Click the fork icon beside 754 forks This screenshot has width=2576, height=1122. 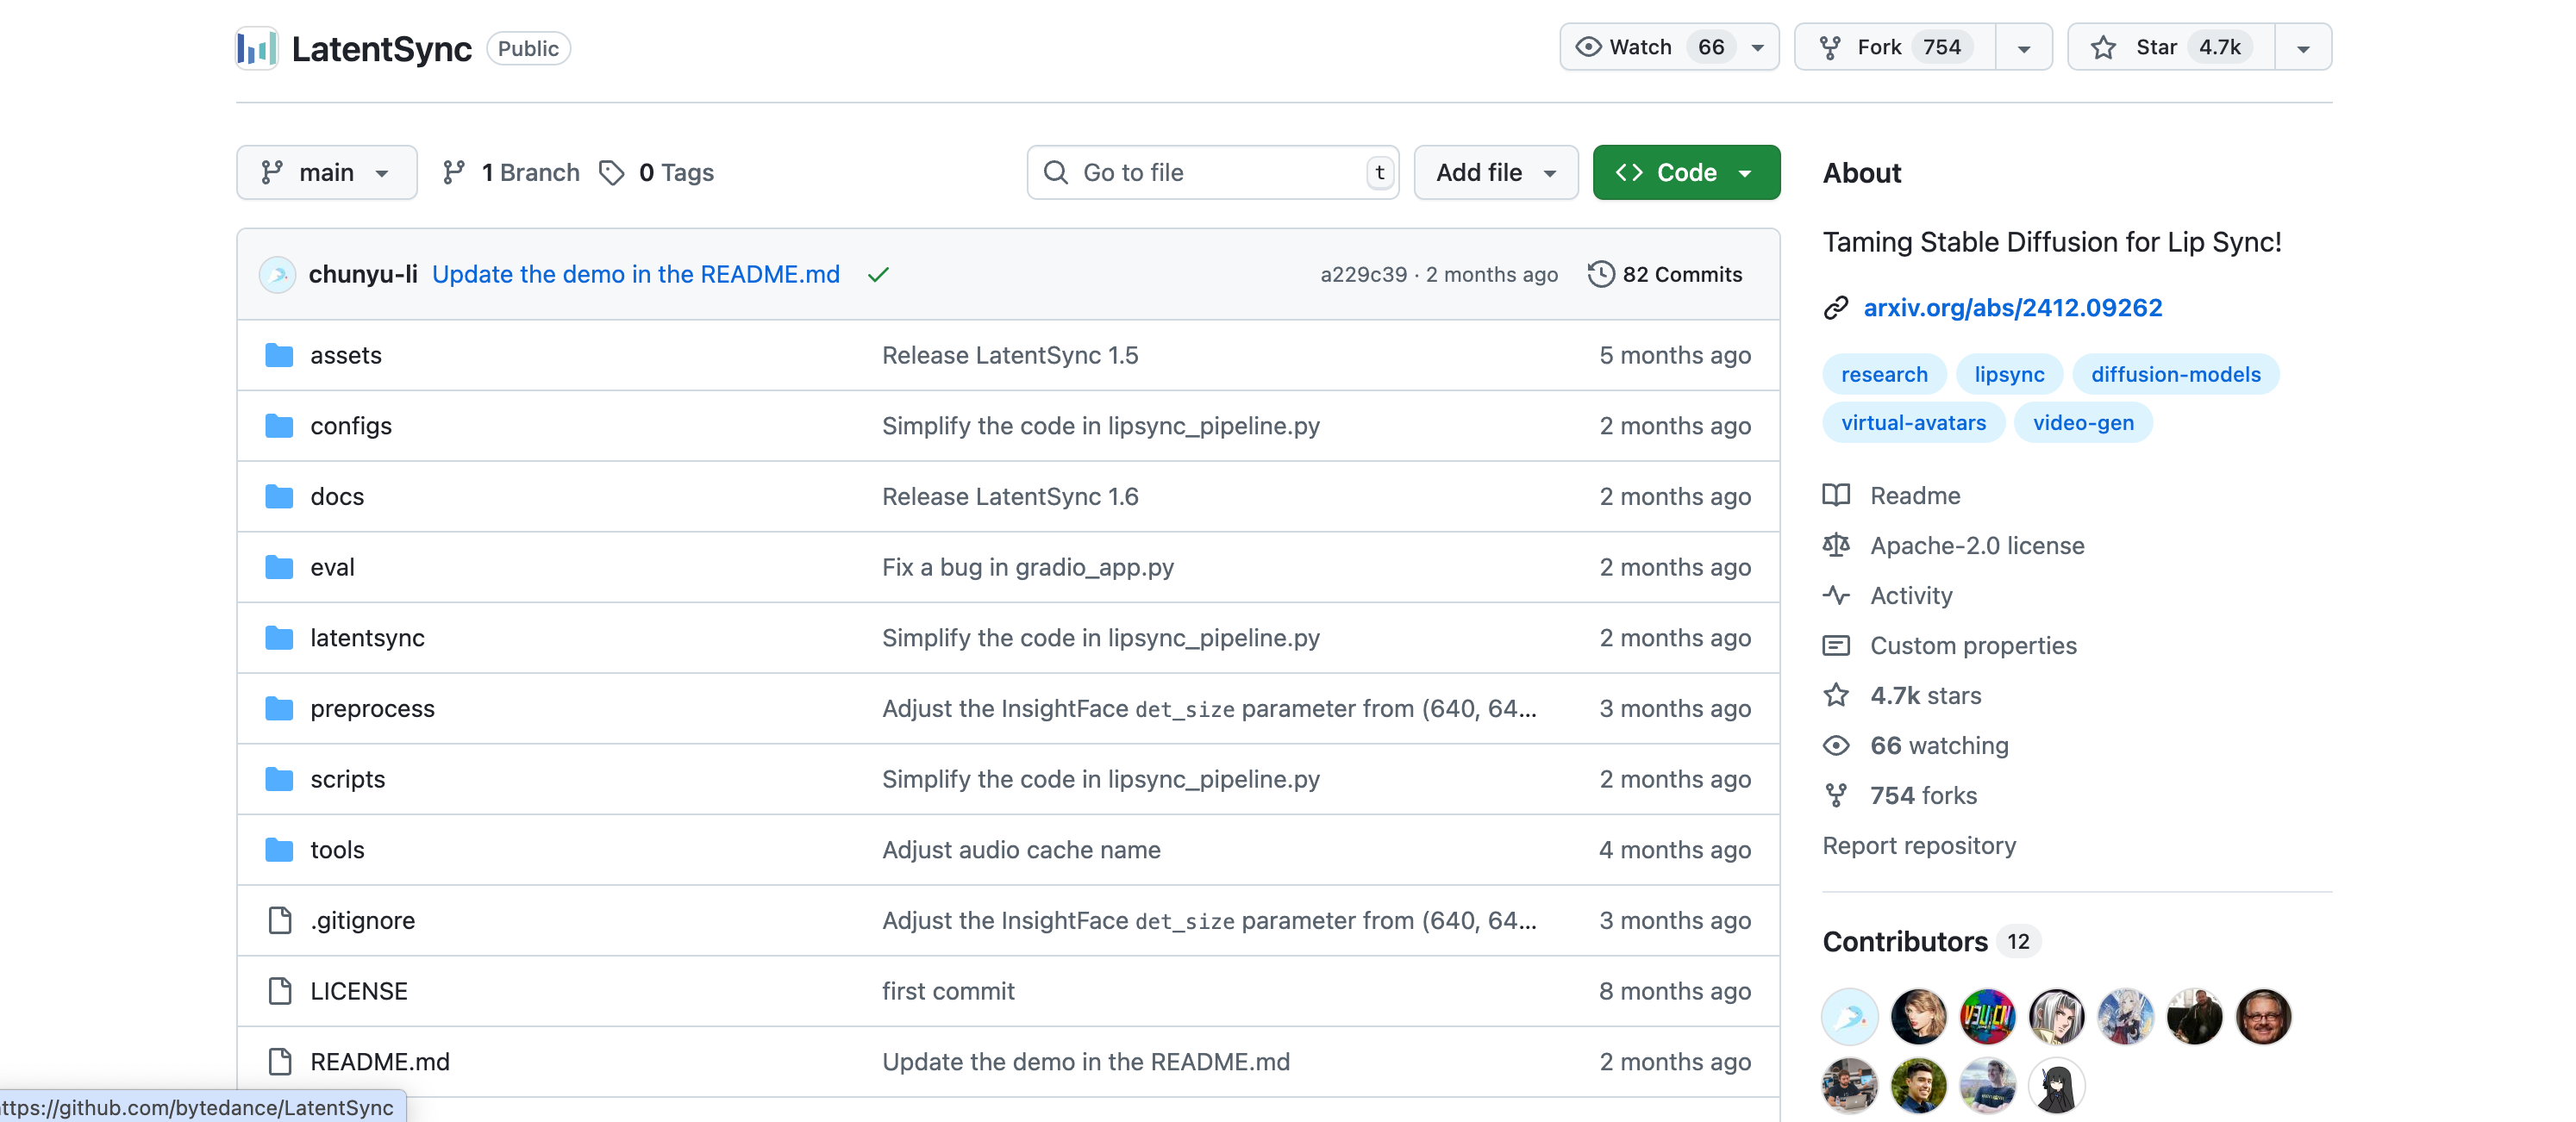tap(1836, 795)
